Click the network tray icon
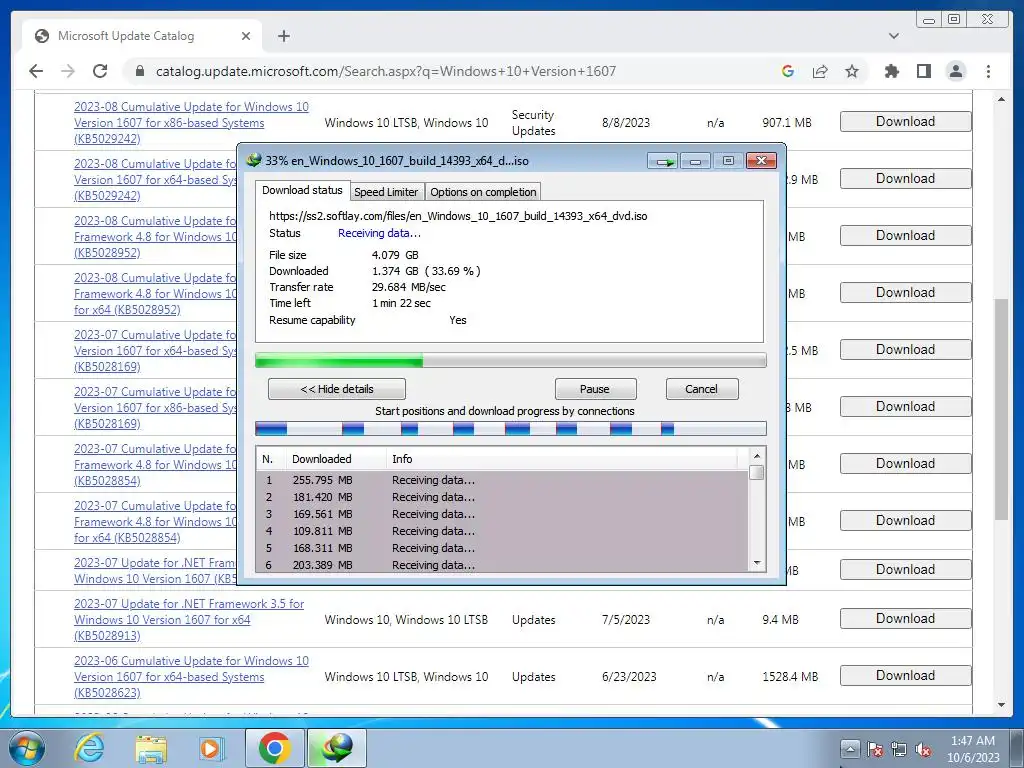 [899, 749]
